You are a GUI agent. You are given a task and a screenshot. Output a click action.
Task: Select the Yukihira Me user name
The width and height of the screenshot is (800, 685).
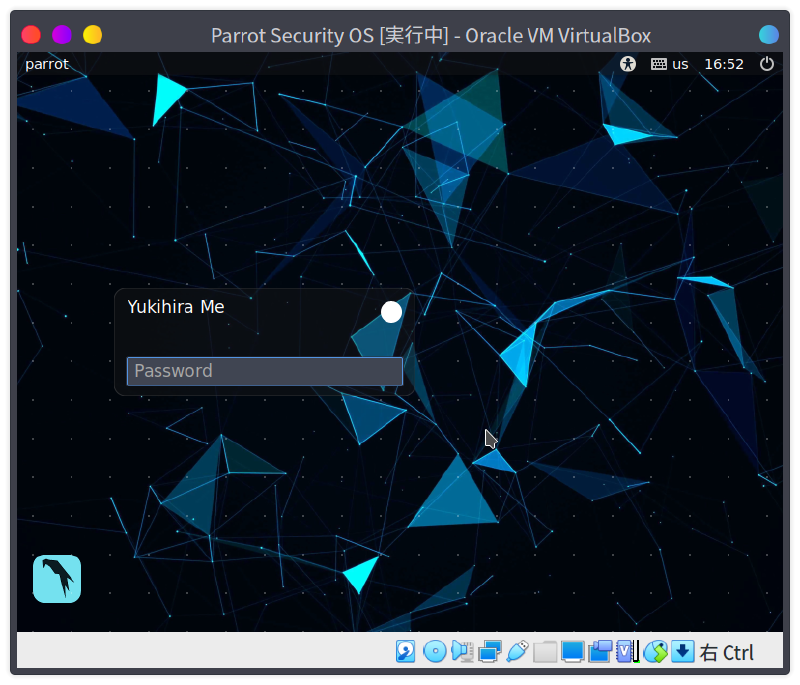pos(176,307)
